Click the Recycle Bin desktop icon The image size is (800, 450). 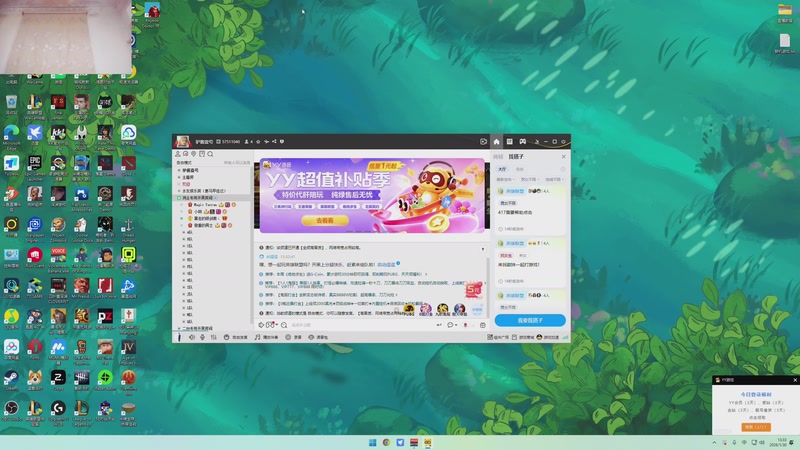(11, 106)
